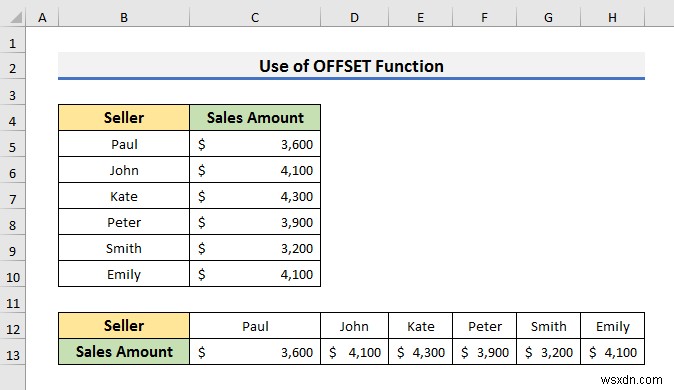The height and width of the screenshot is (390, 674).
Task: Select the Smith cell in row 12
Action: coord(548,326)
